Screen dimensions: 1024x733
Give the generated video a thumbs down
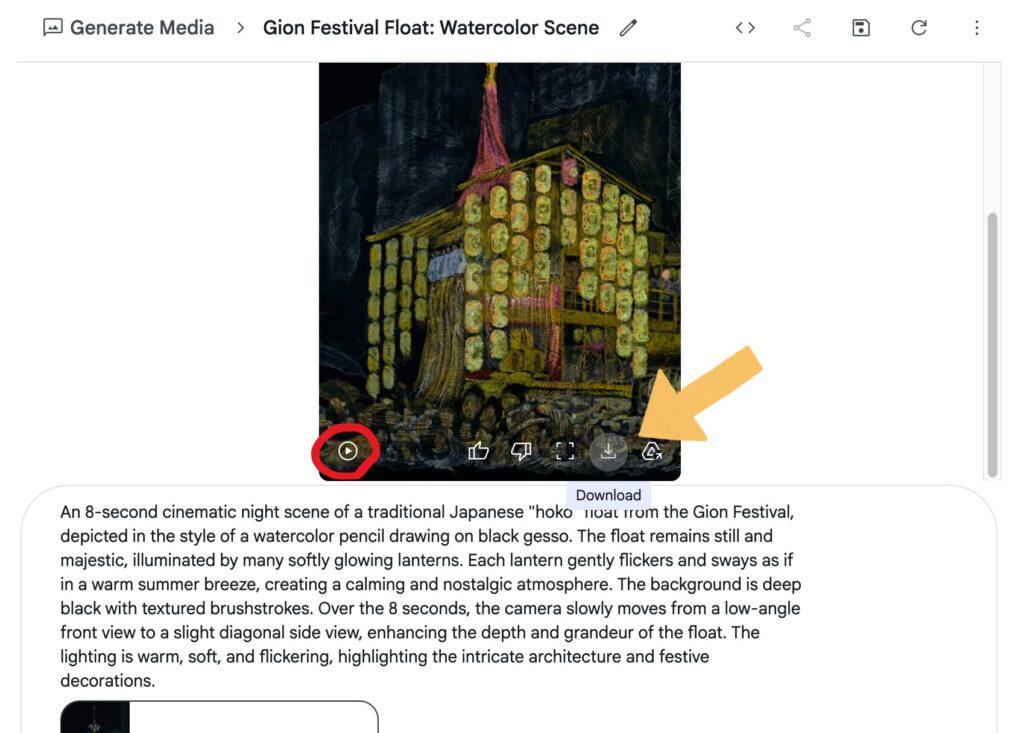pos(521,451)
